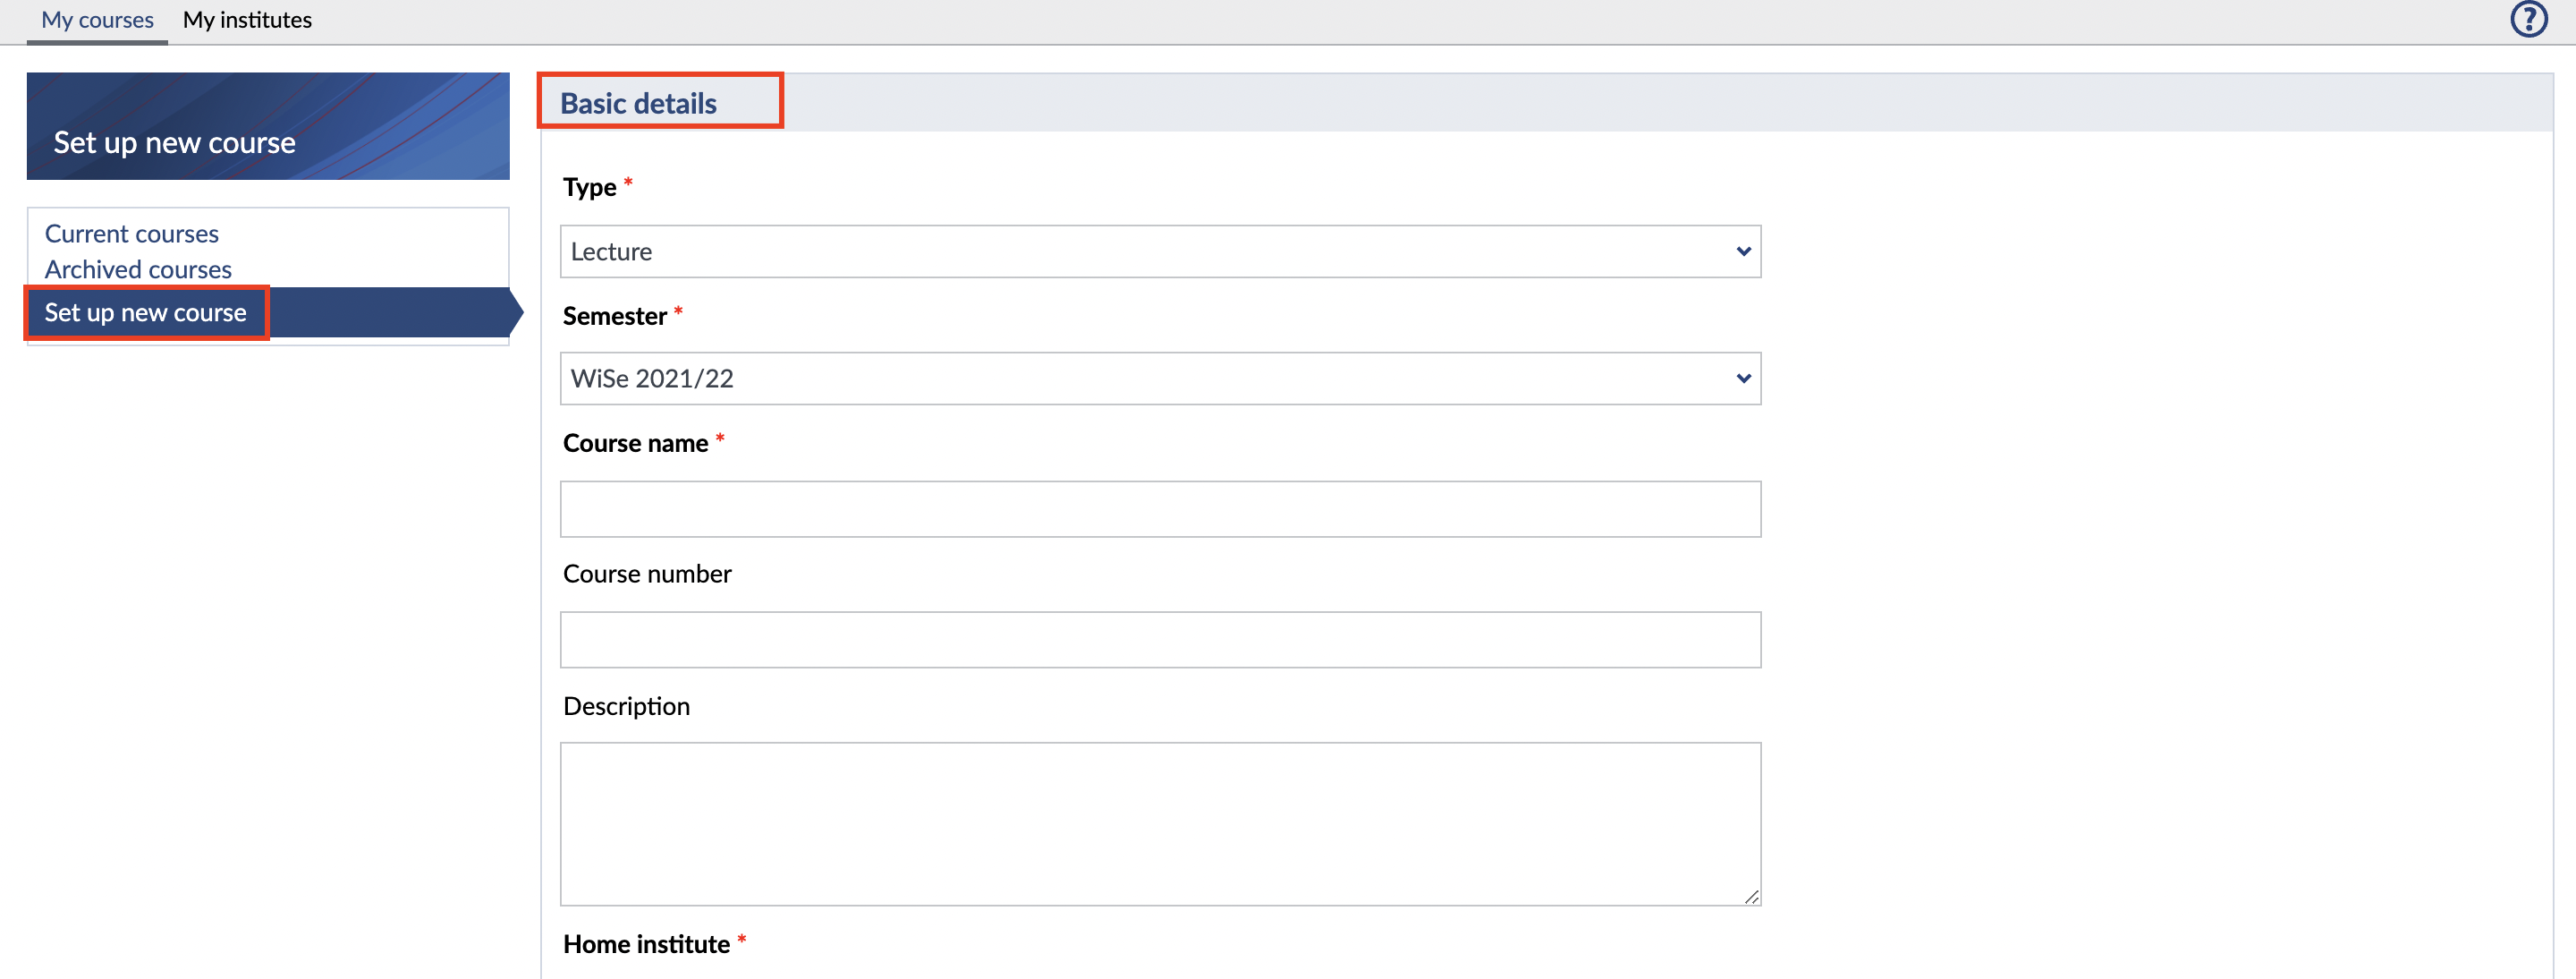Click the help question mark icon
This screenshot has height=979, width=2576.
point(2528,20)
